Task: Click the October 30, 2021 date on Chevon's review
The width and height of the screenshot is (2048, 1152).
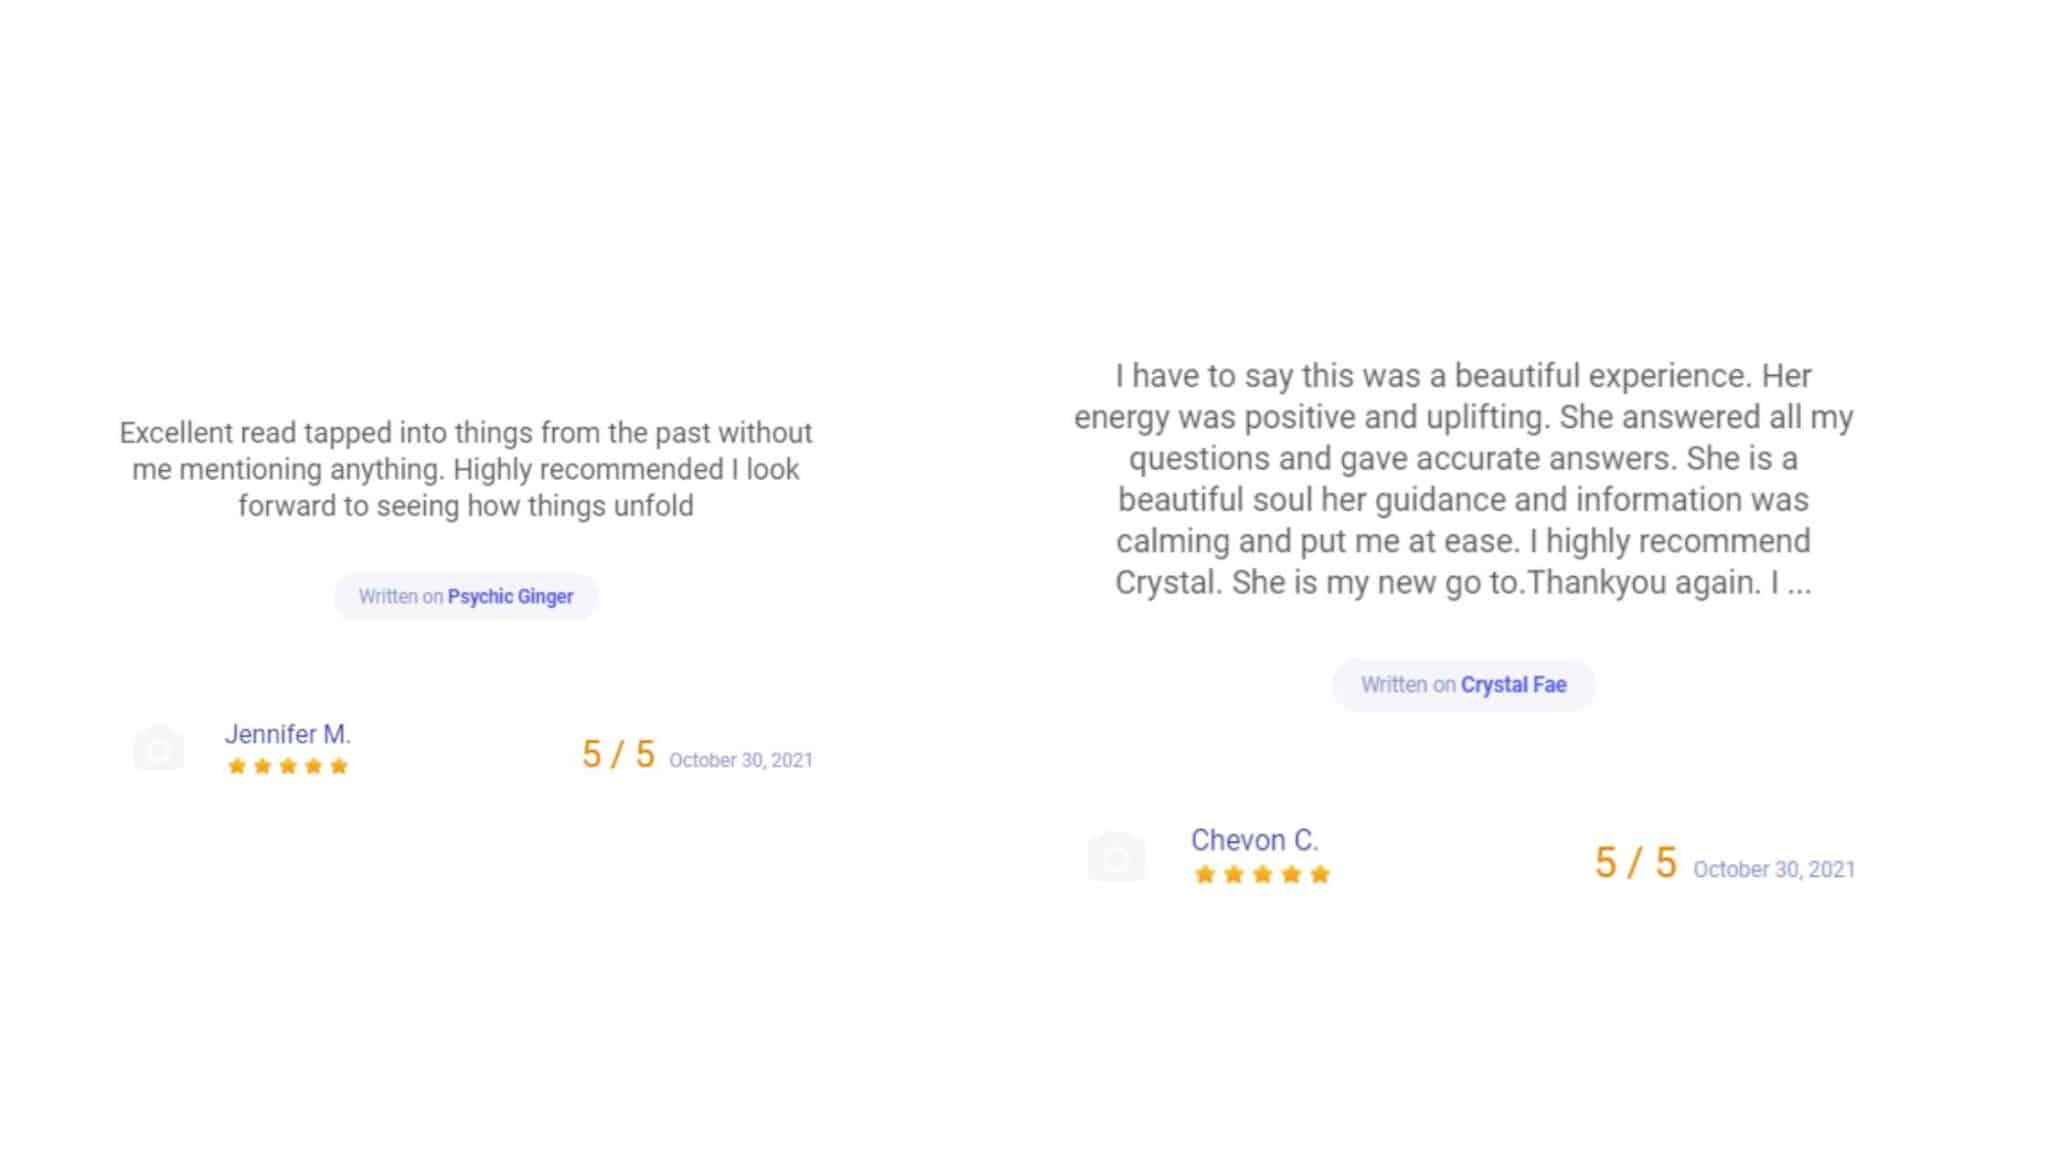Action: 1774,870
